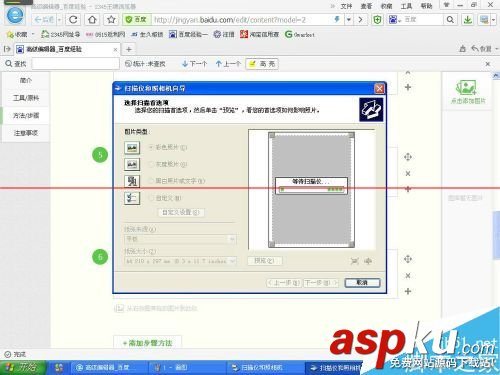
Task: Click the 下一个 find next button
Action: (194, 64)
